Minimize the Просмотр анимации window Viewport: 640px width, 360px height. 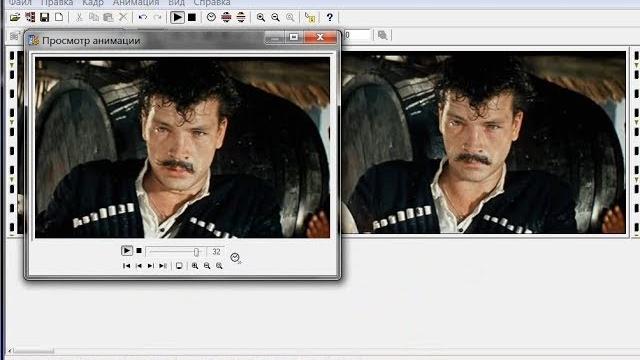pos(275,38)
